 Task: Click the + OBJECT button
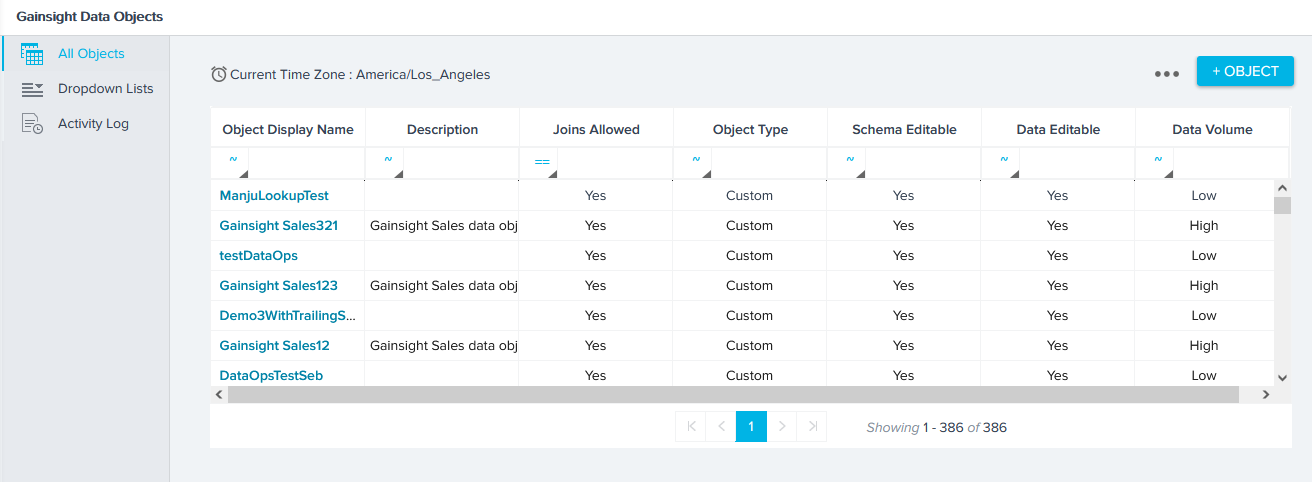pos(1245,71)
